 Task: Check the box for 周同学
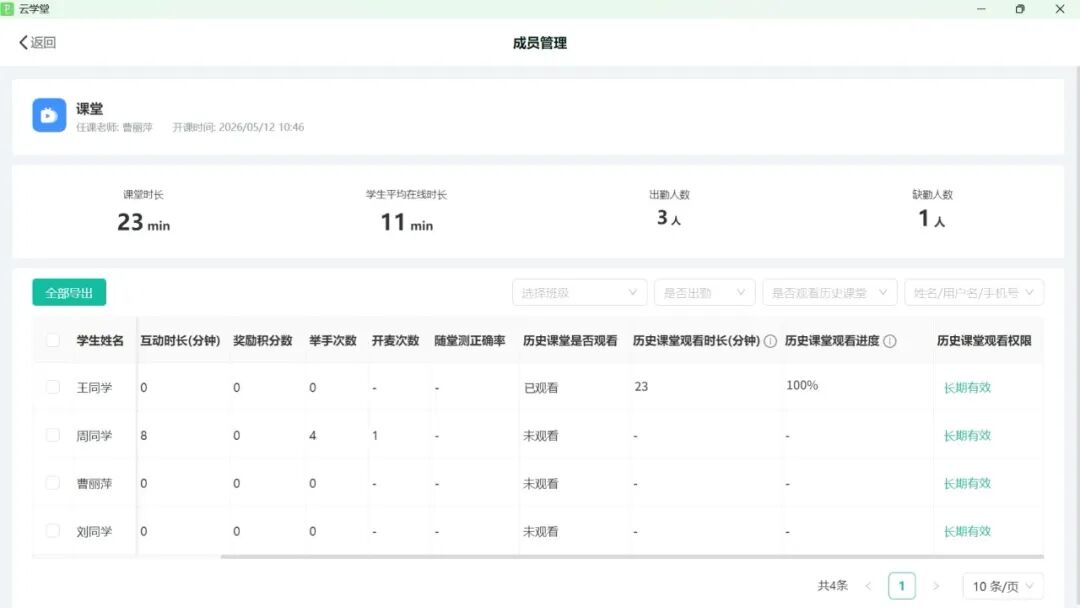[x=53, y=435]
